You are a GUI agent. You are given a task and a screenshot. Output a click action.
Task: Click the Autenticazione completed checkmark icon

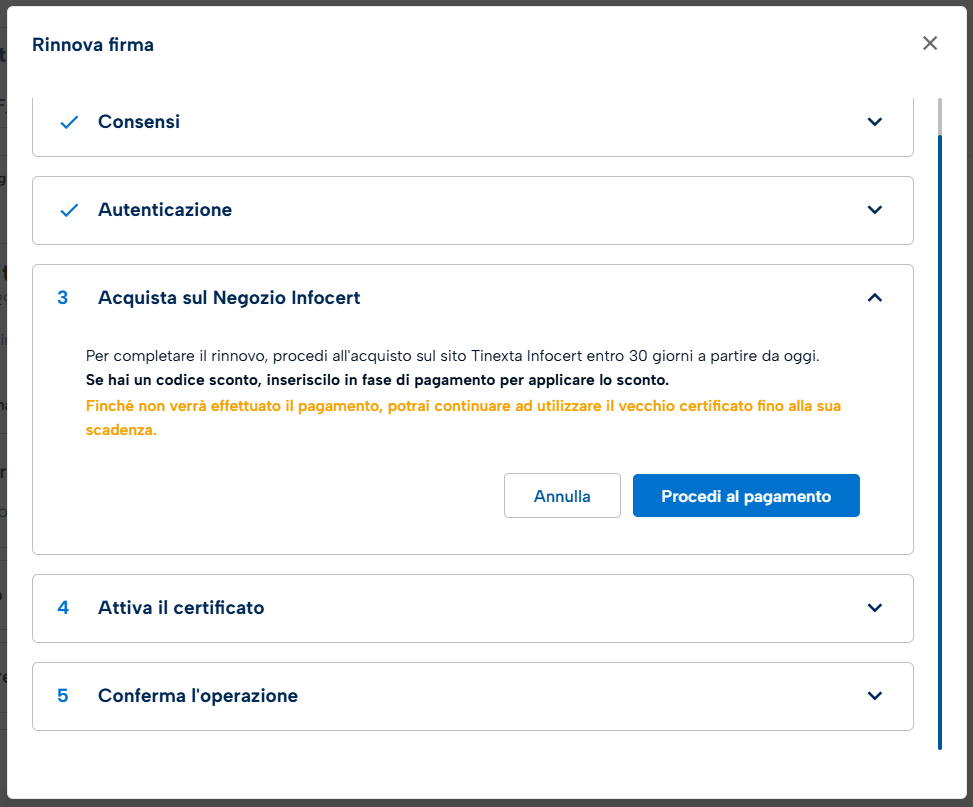pyautogui.click(x=69, y=210)
